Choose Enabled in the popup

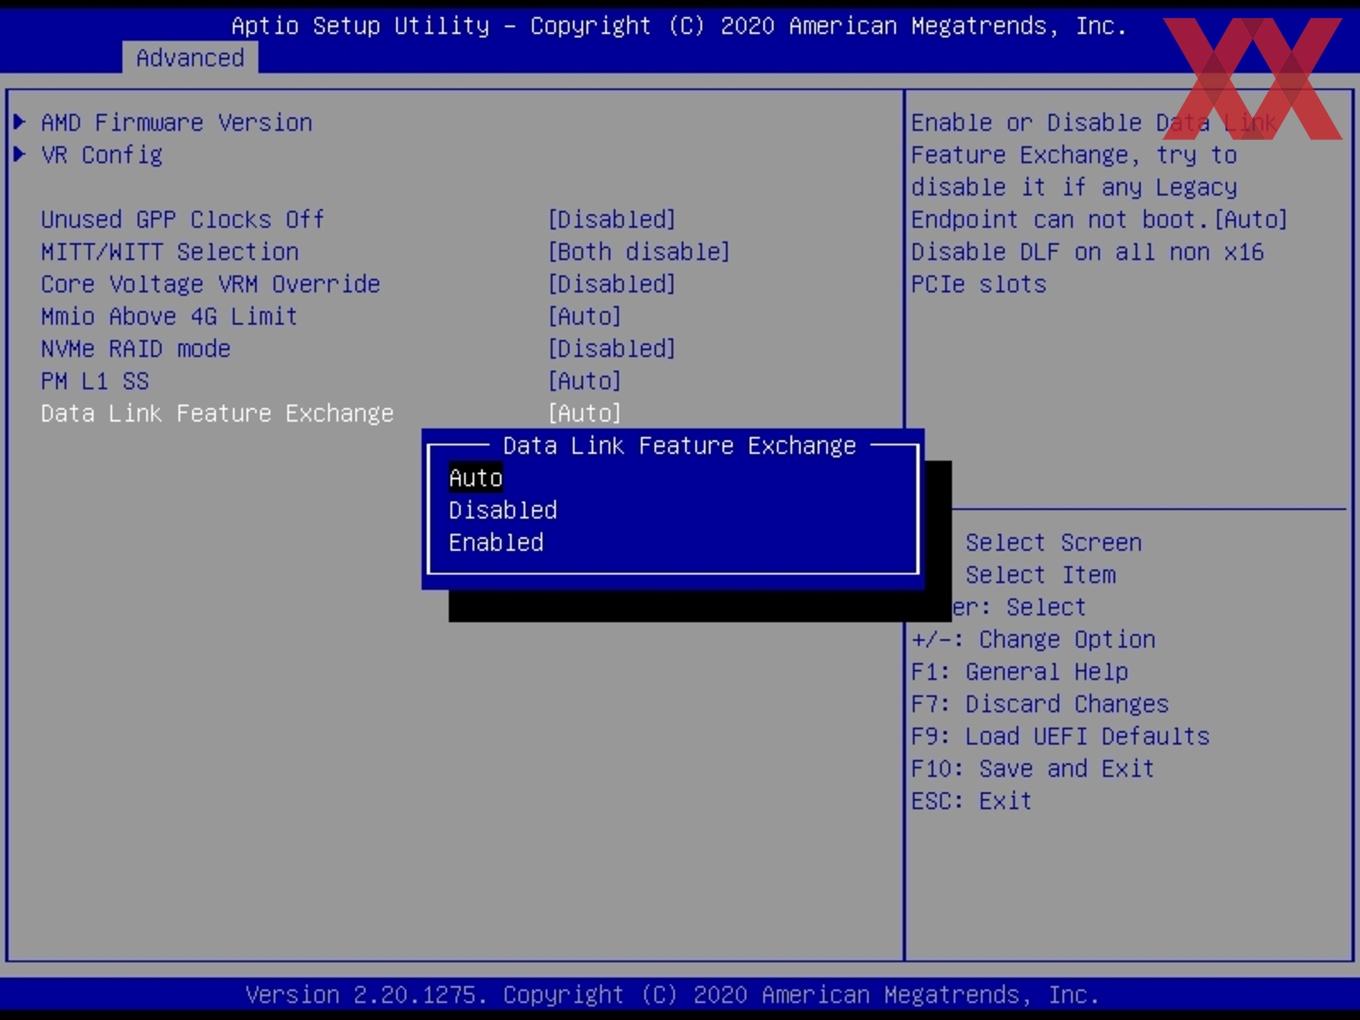[496, 542]
